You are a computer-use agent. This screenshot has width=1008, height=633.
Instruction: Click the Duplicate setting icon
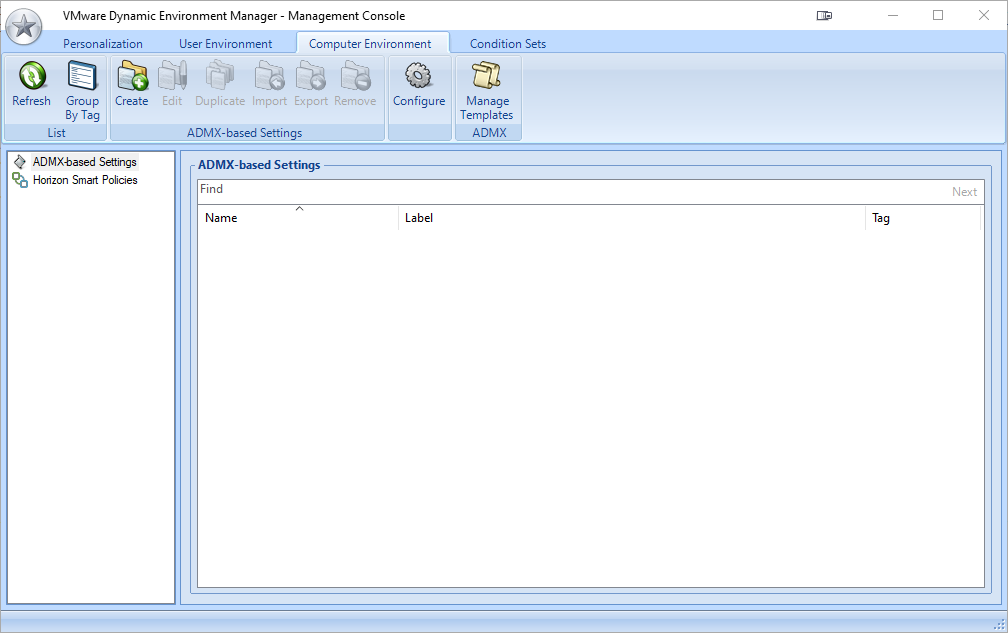220,76
